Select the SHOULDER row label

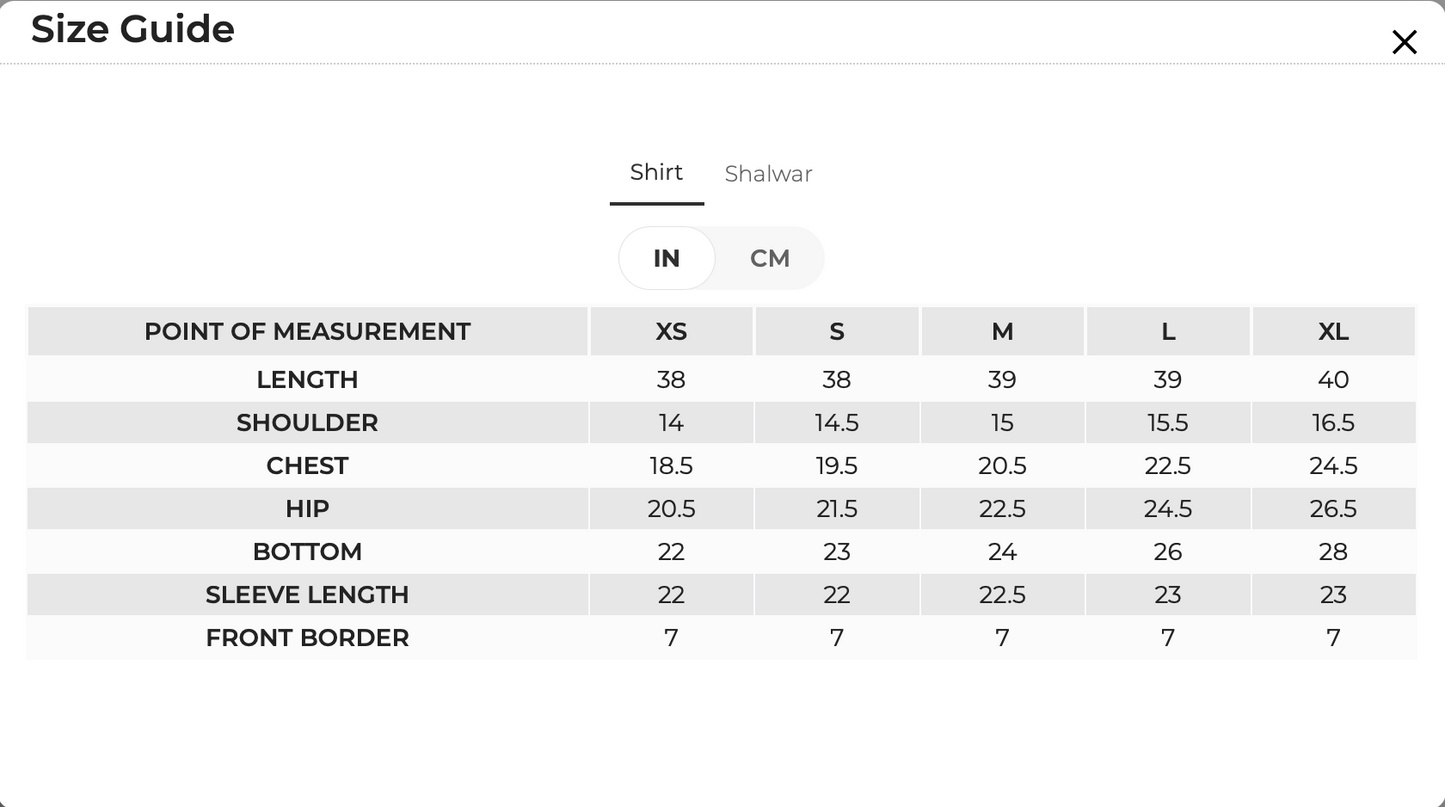point(307,423)
